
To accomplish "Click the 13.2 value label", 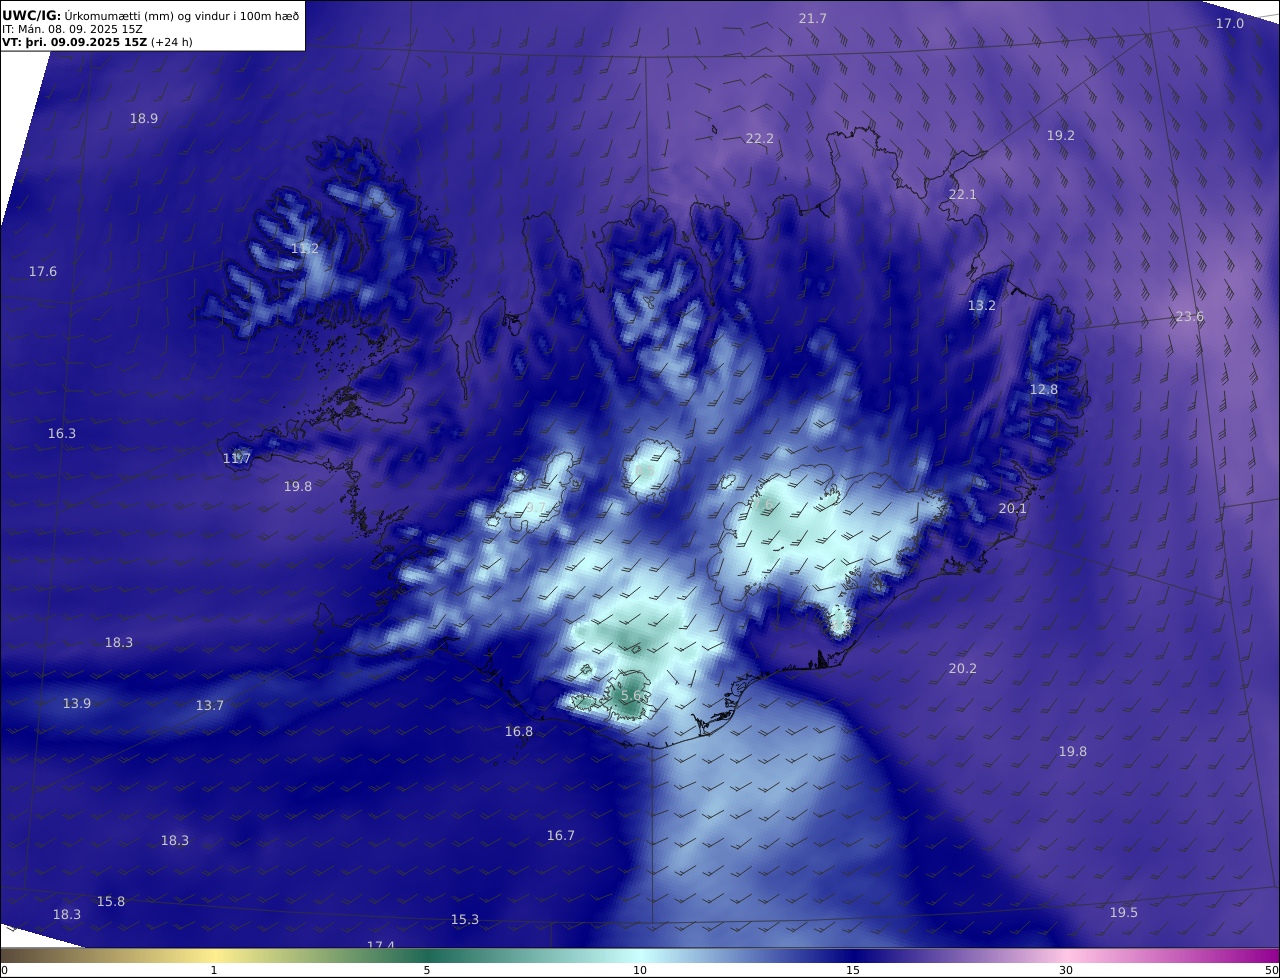I will (982, 305).
